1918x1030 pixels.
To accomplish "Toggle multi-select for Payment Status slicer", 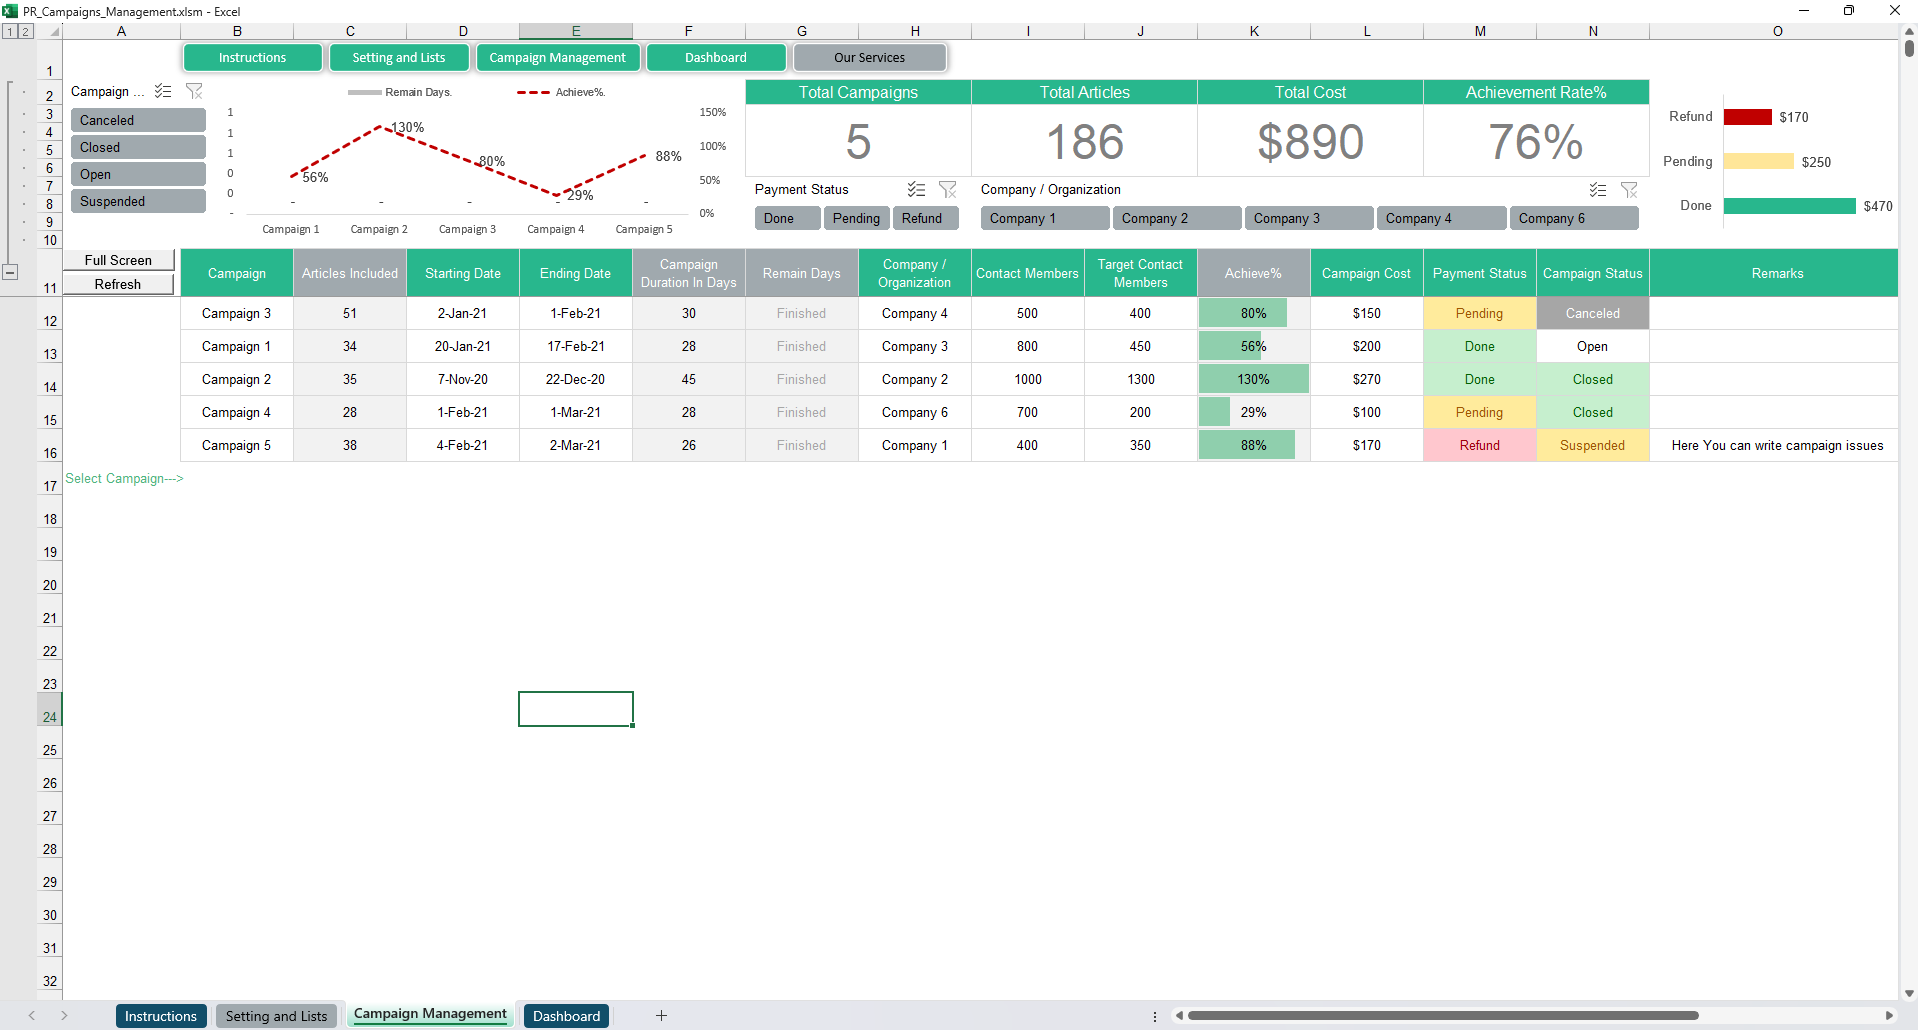I will coord(916,189).
